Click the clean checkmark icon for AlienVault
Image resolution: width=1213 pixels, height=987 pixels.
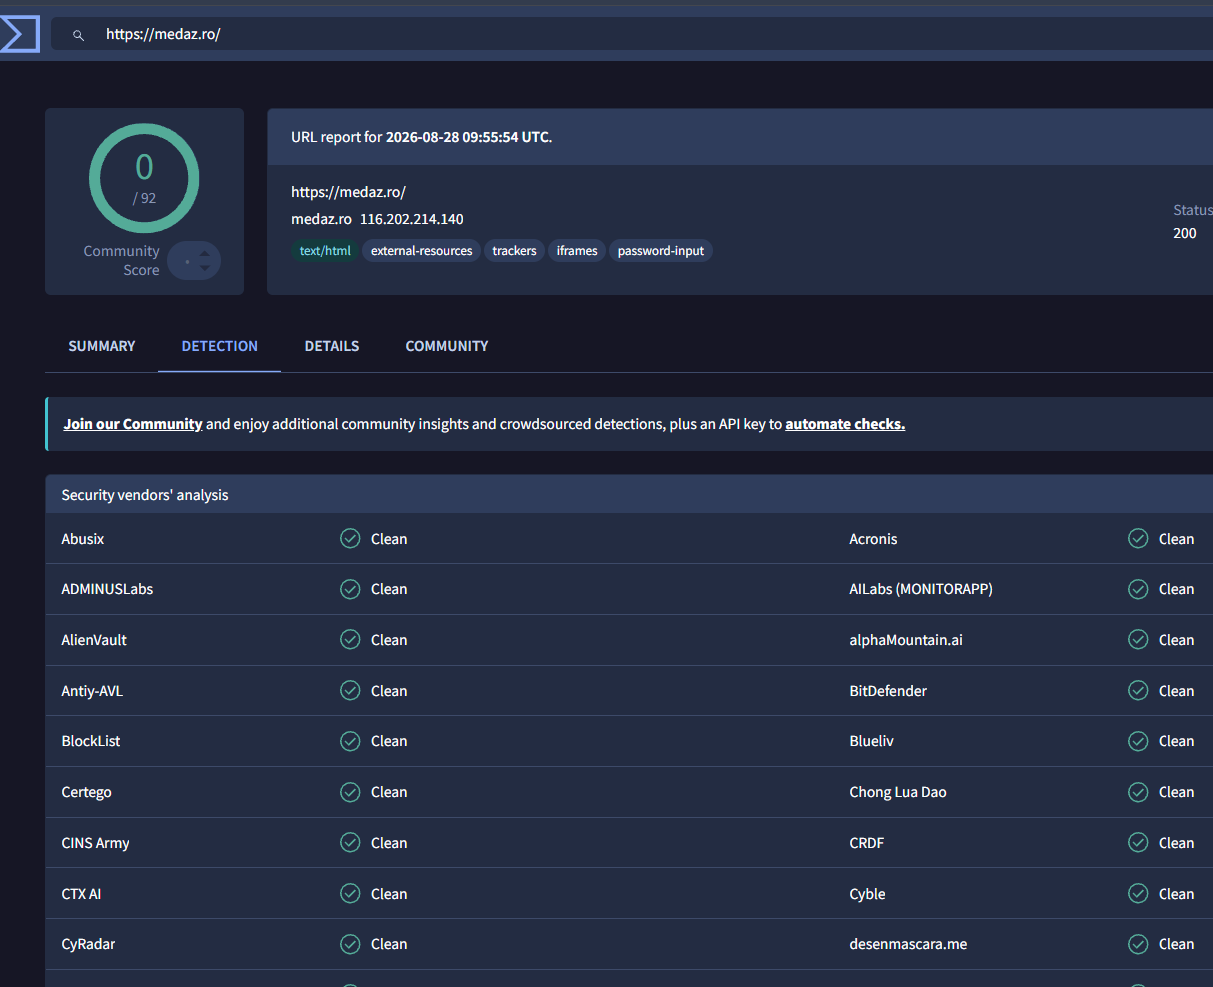pos(350,640)
